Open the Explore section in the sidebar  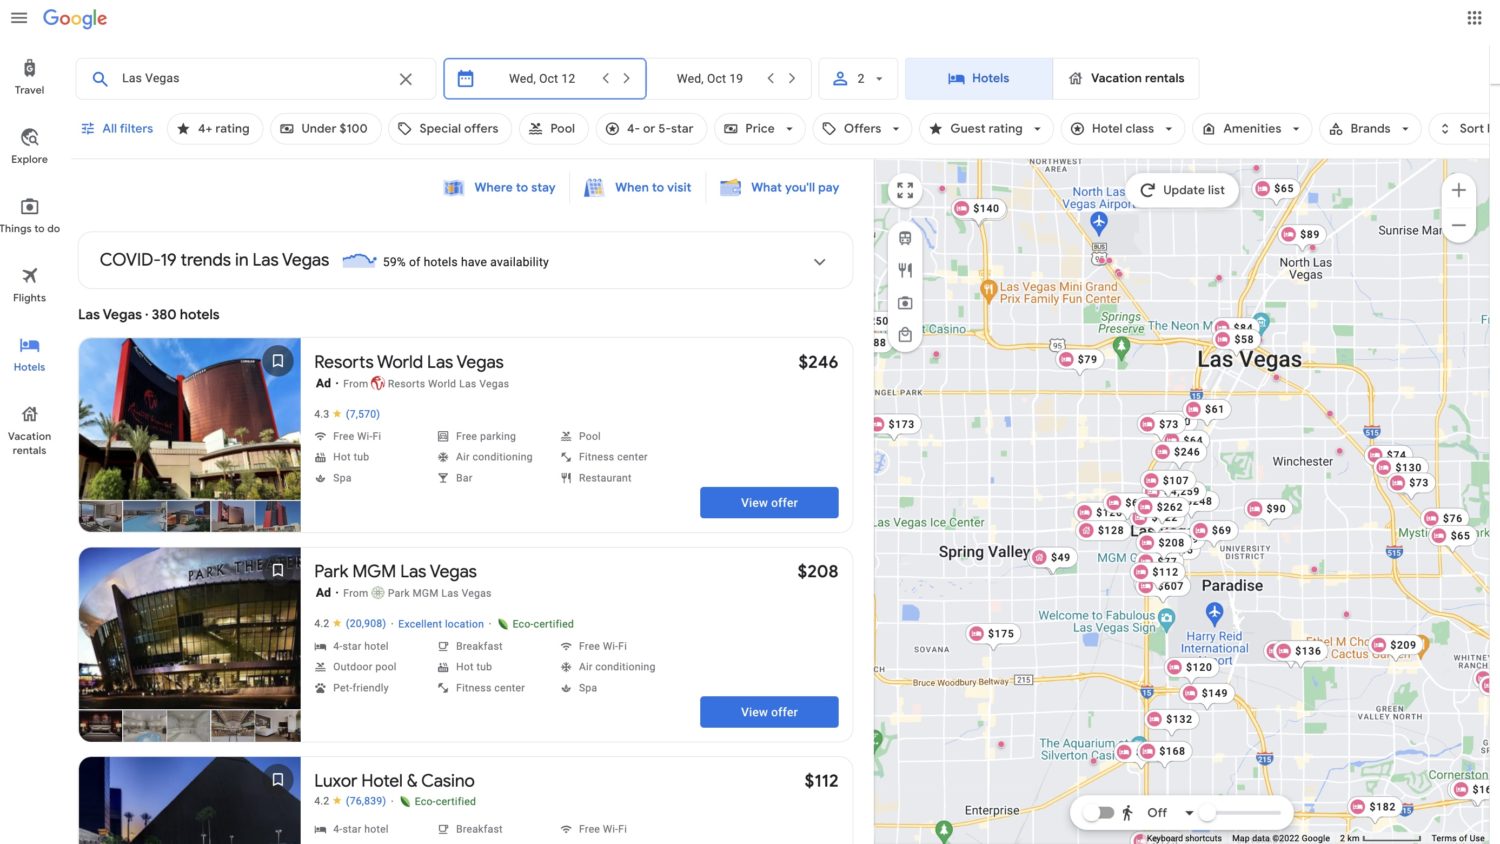29,146
